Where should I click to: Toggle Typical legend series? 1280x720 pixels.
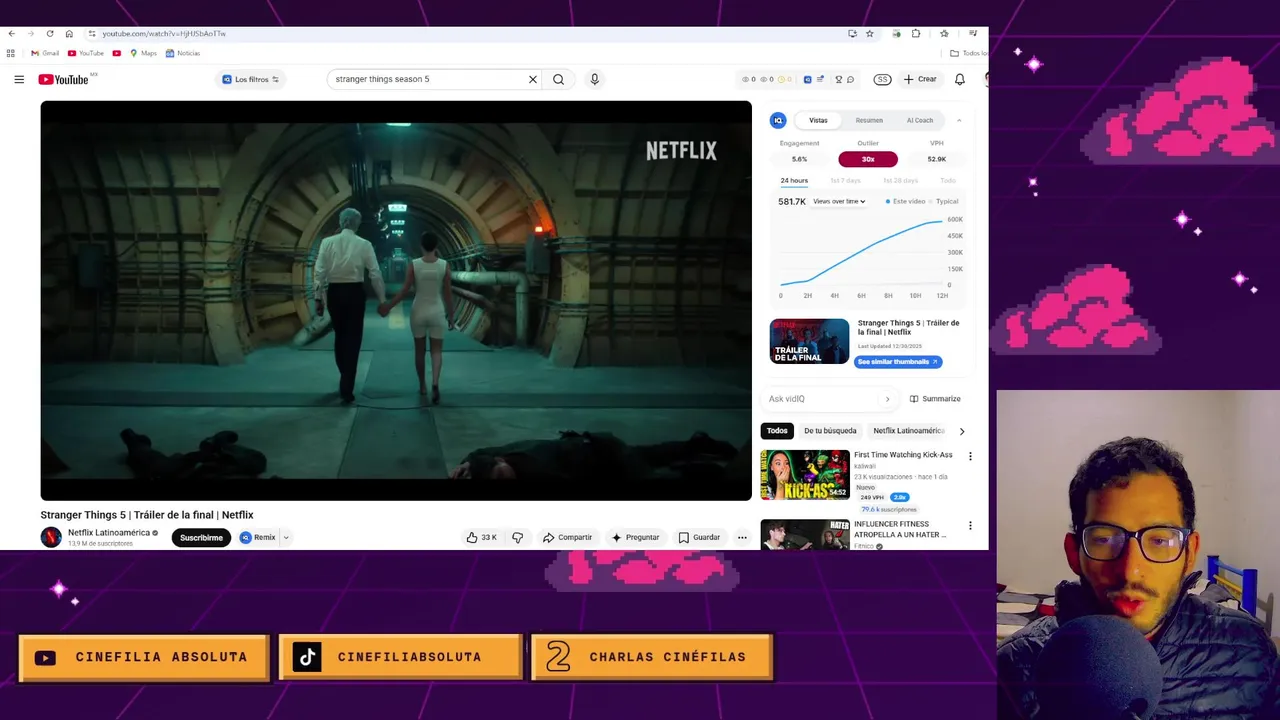tap(944, 201)
